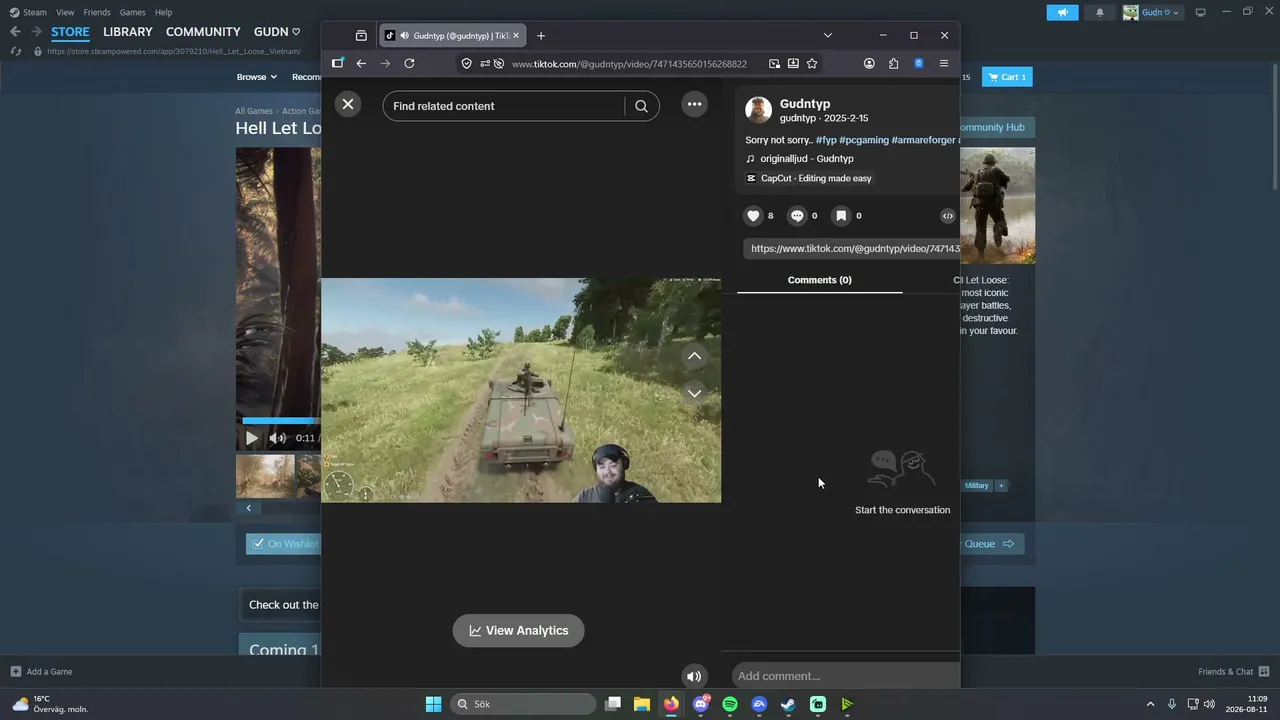Open the Firefox hamburger application menu
1280x720 pixels.
(943, 63)
